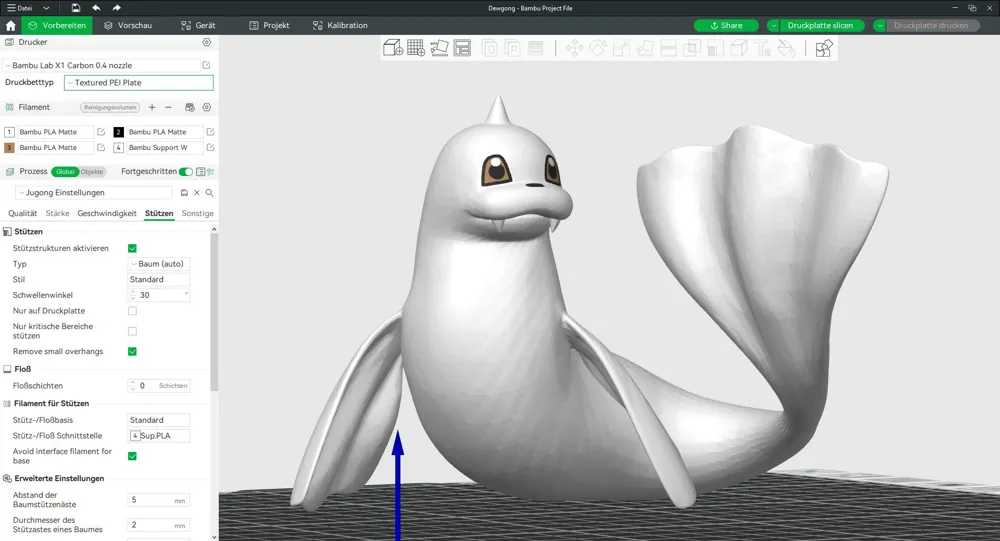Open dropdown arrow next to Druckplatte slicen
This screenshot has height=541, width=1000.
point(773,26)
